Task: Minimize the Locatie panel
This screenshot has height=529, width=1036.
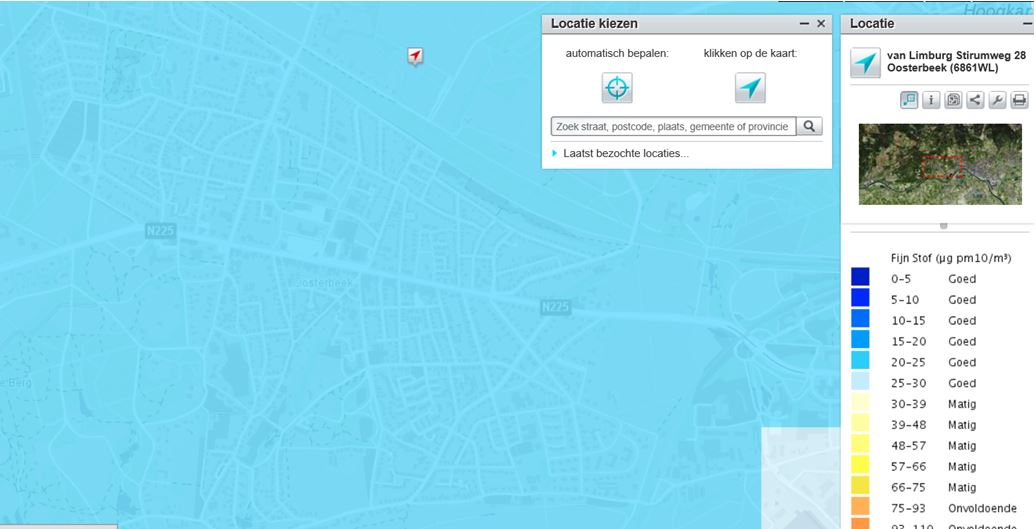Action: (x=1028, y=24)
